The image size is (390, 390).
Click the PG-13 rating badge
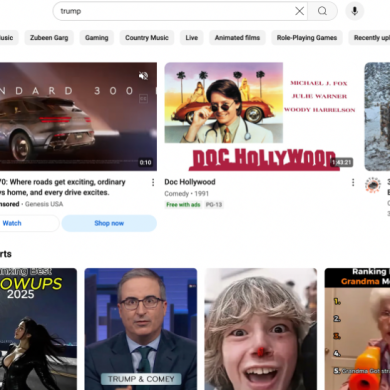(x=214, y=205)
